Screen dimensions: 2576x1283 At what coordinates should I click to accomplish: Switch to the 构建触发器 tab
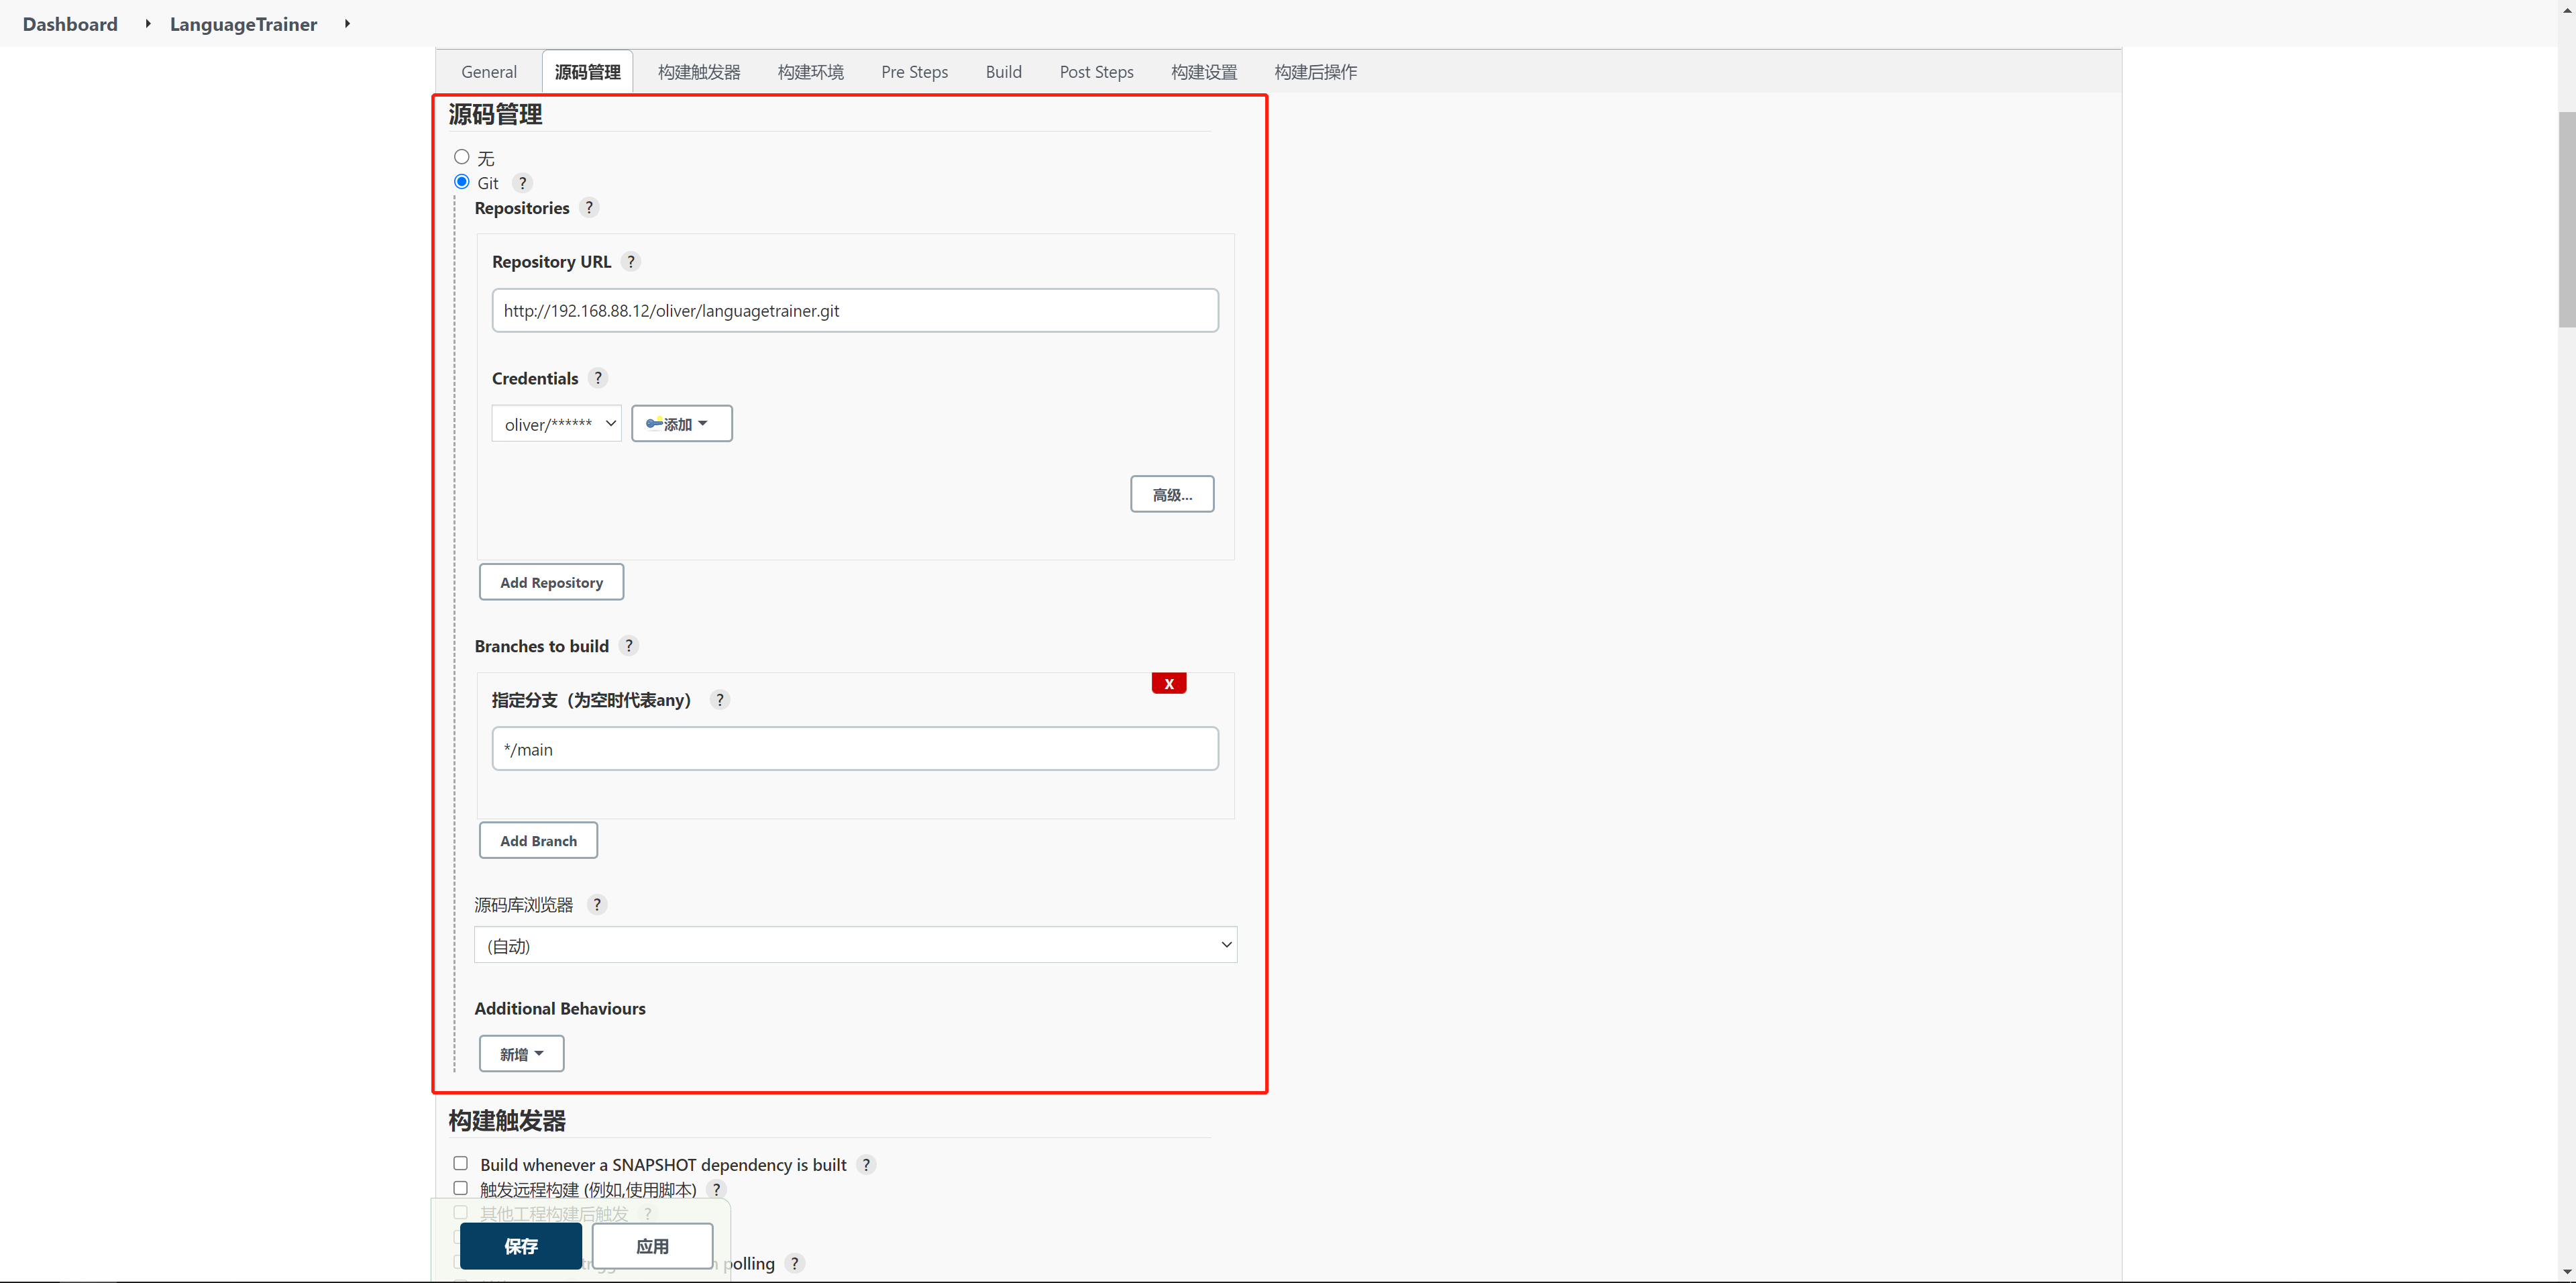point(699,72)
